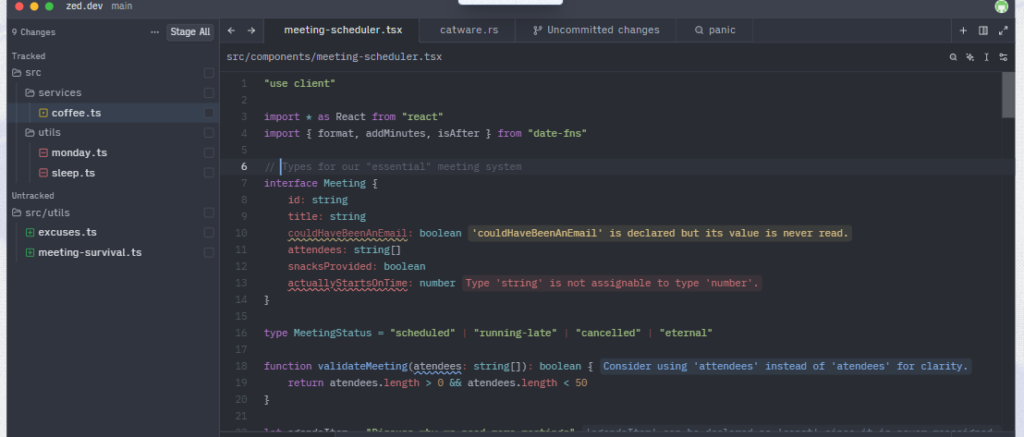Go back with the left arrow
1024x437 pixels.
[231, 30]
